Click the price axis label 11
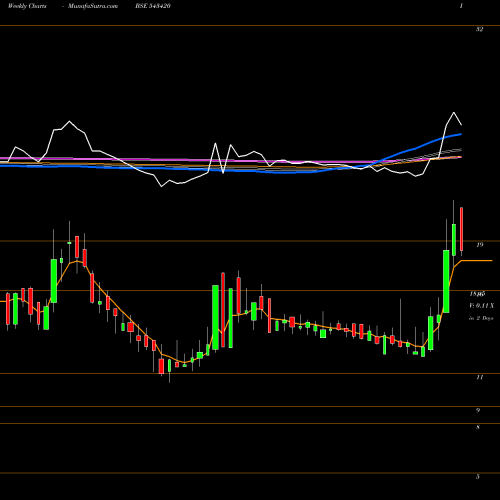This screenshot has width=500, height=500. click(479, 377)
